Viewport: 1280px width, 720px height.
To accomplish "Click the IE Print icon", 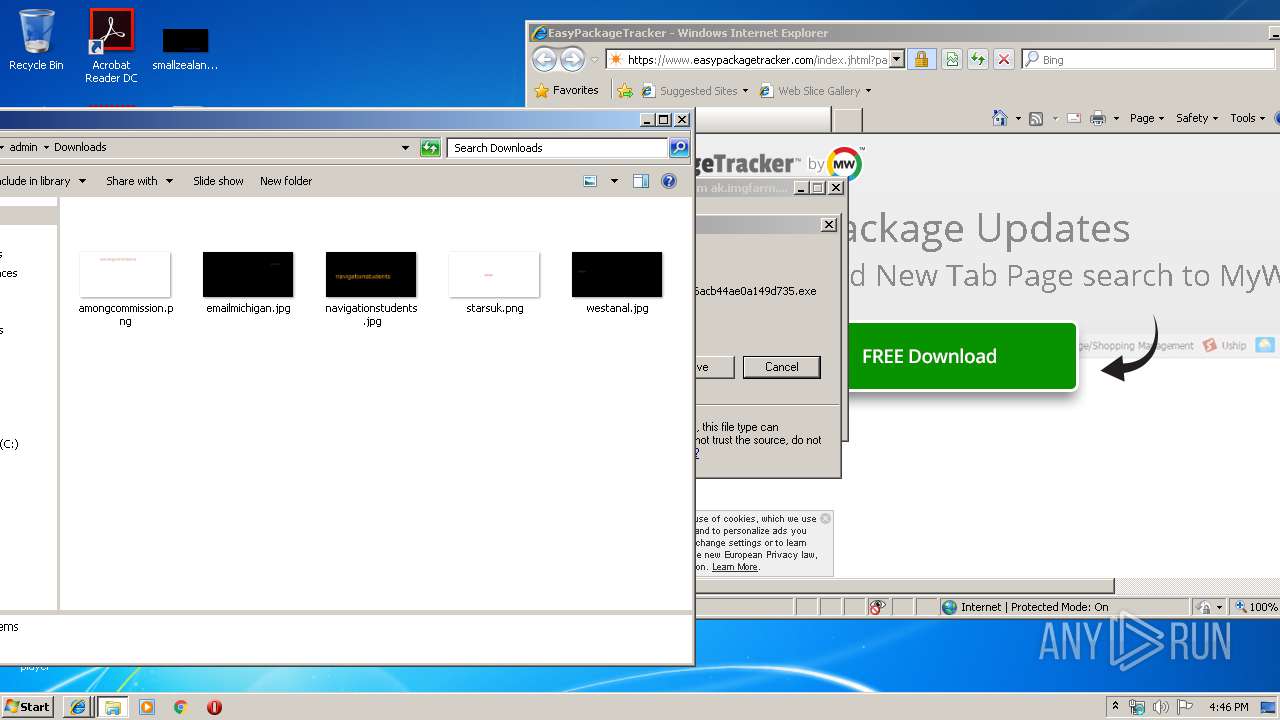I will 1097,118.
